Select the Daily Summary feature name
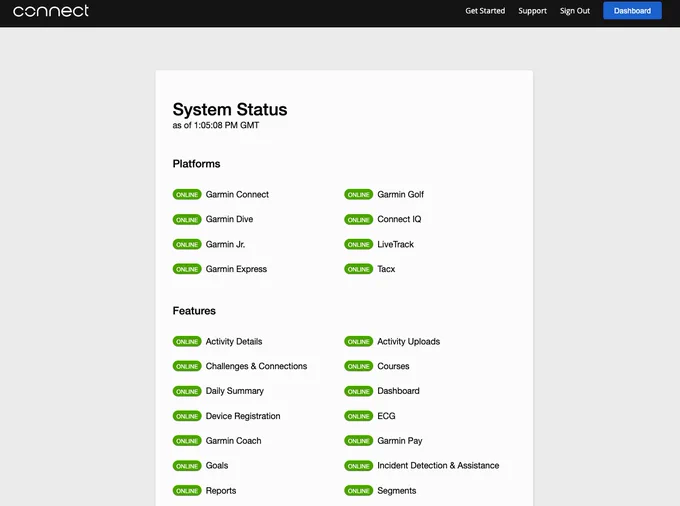 pyautogui.click(x=235, y=391)
